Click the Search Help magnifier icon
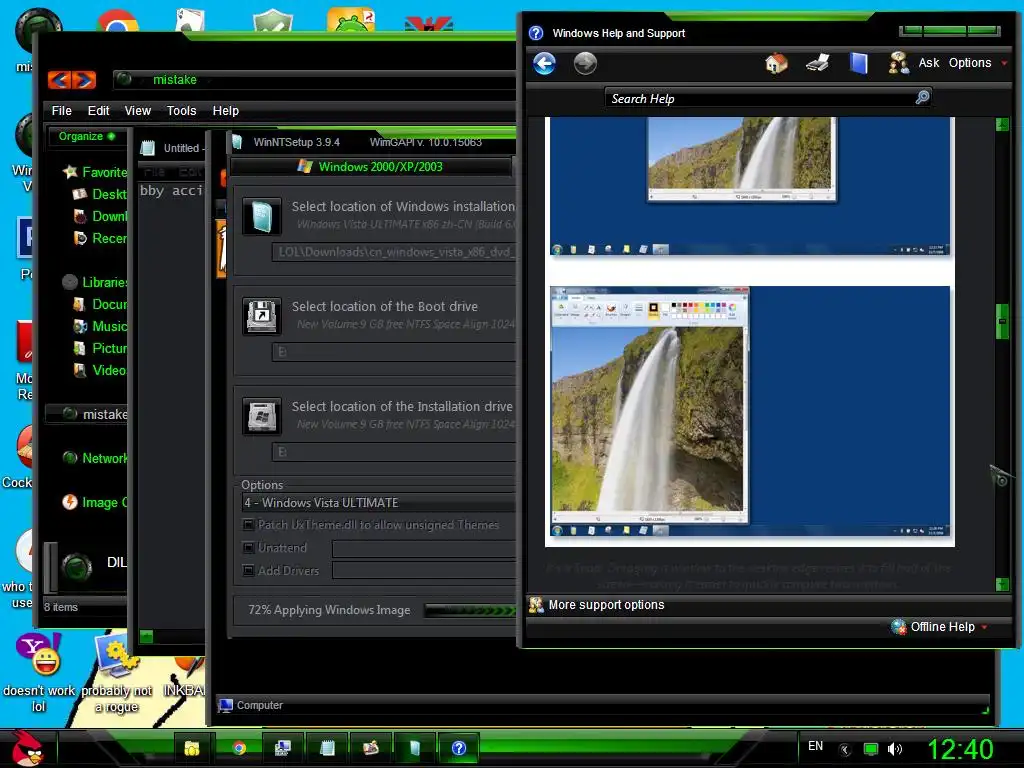1024x768 pixels. (922, 98)
